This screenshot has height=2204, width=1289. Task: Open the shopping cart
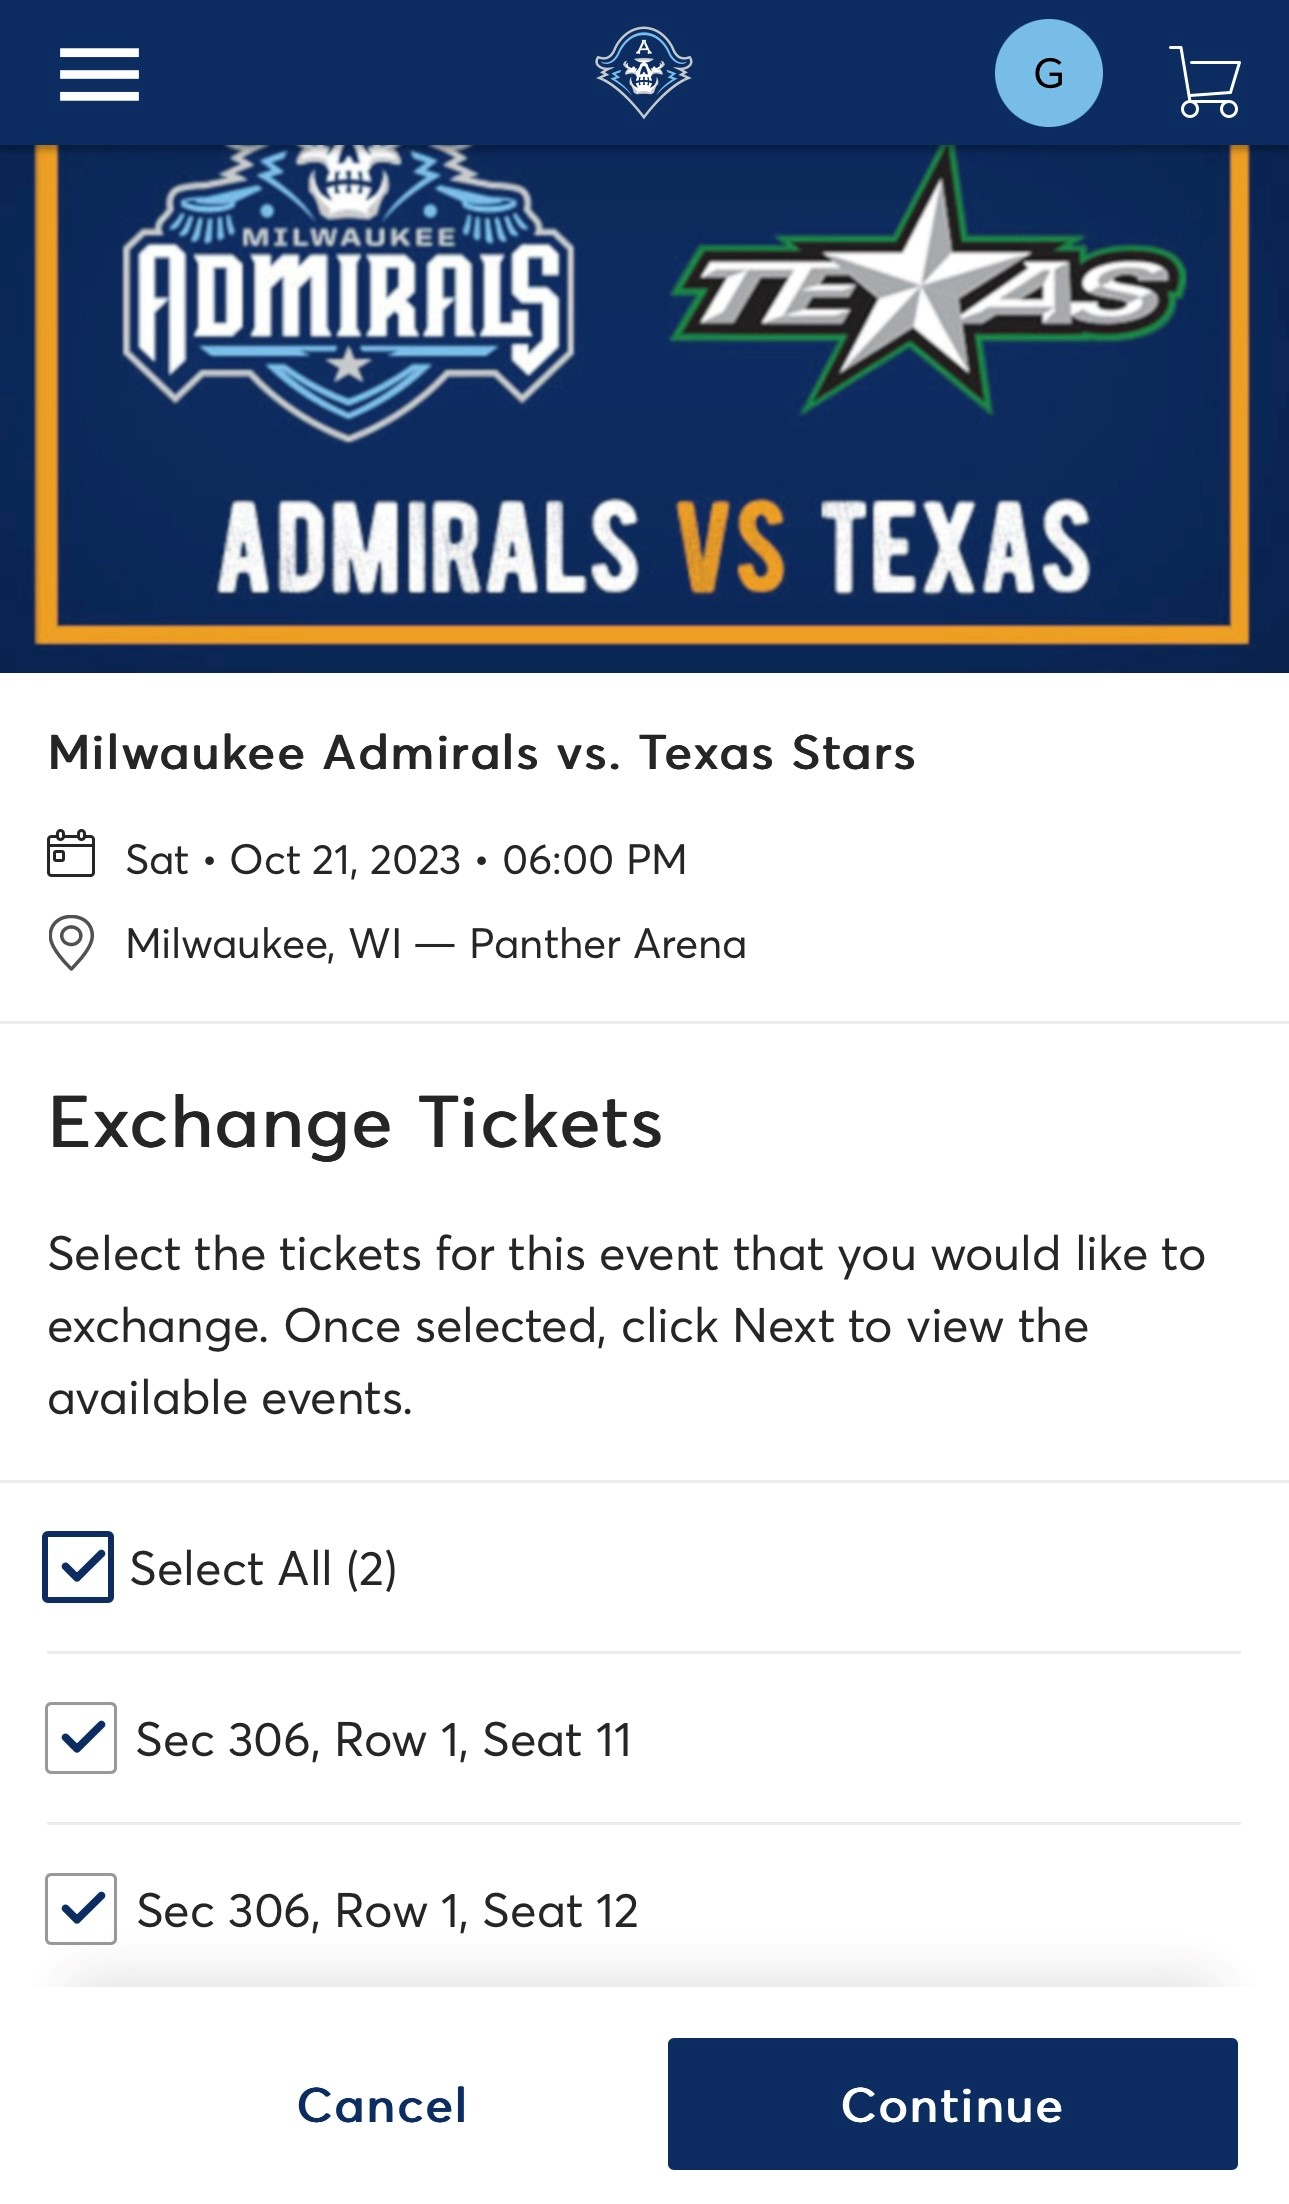(1205, 81)
